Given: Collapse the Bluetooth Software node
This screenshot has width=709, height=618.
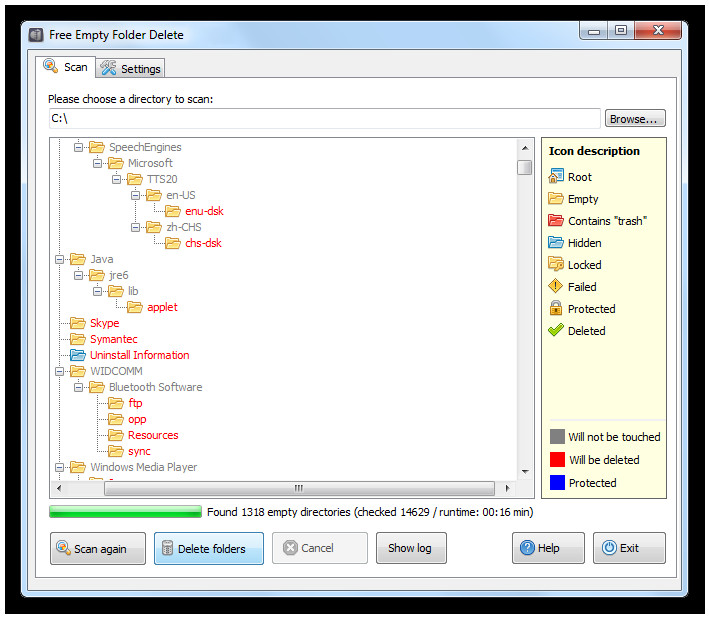Looking at the screenshot, I should point(78,387).
